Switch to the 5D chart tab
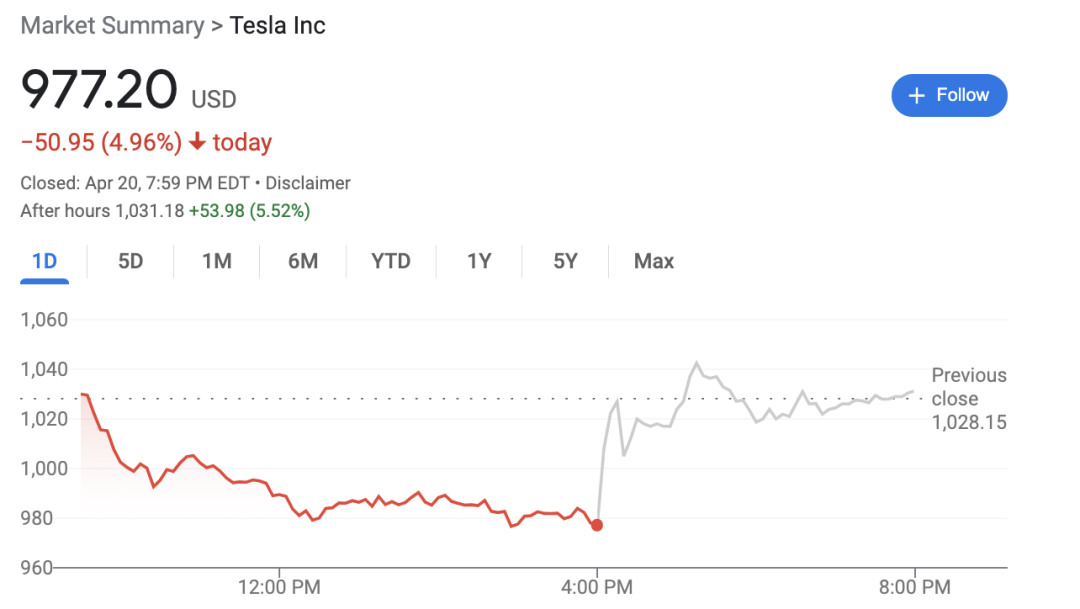This screenshot has height=609, width=1080. (130, 261)
